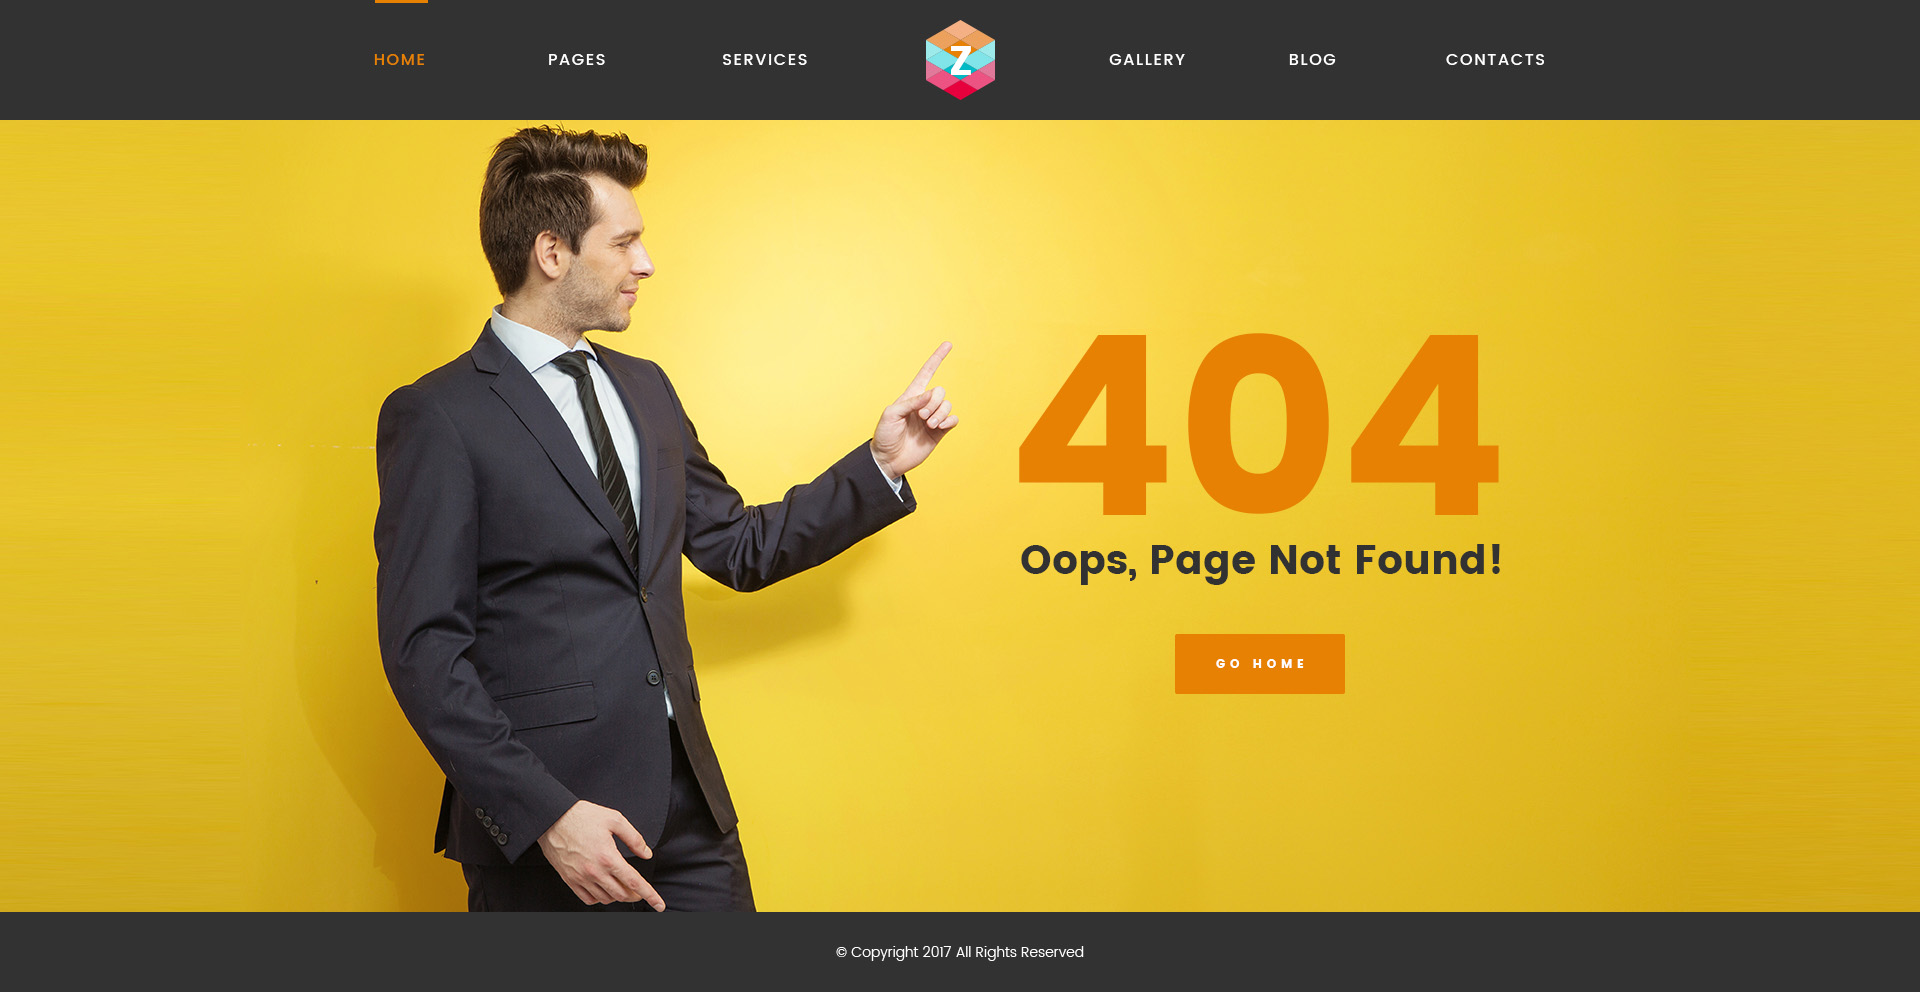
Task: Click the first 4 digit in 404
Action: [1093, 424]
